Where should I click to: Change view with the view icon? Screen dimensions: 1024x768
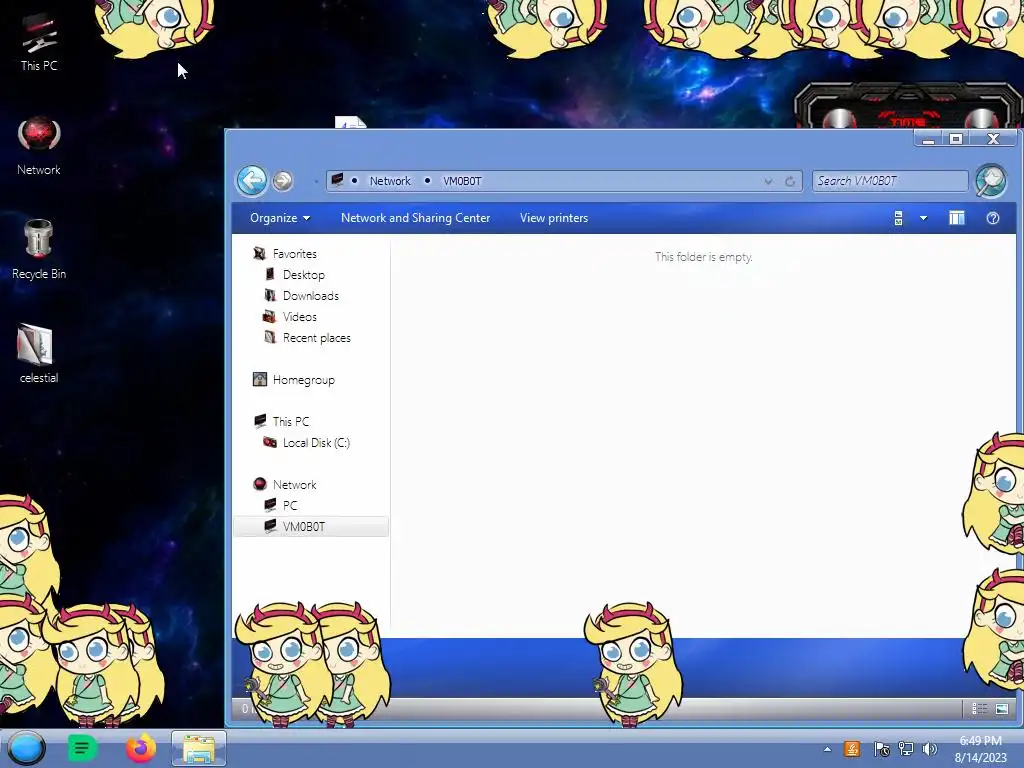[899, 218]
